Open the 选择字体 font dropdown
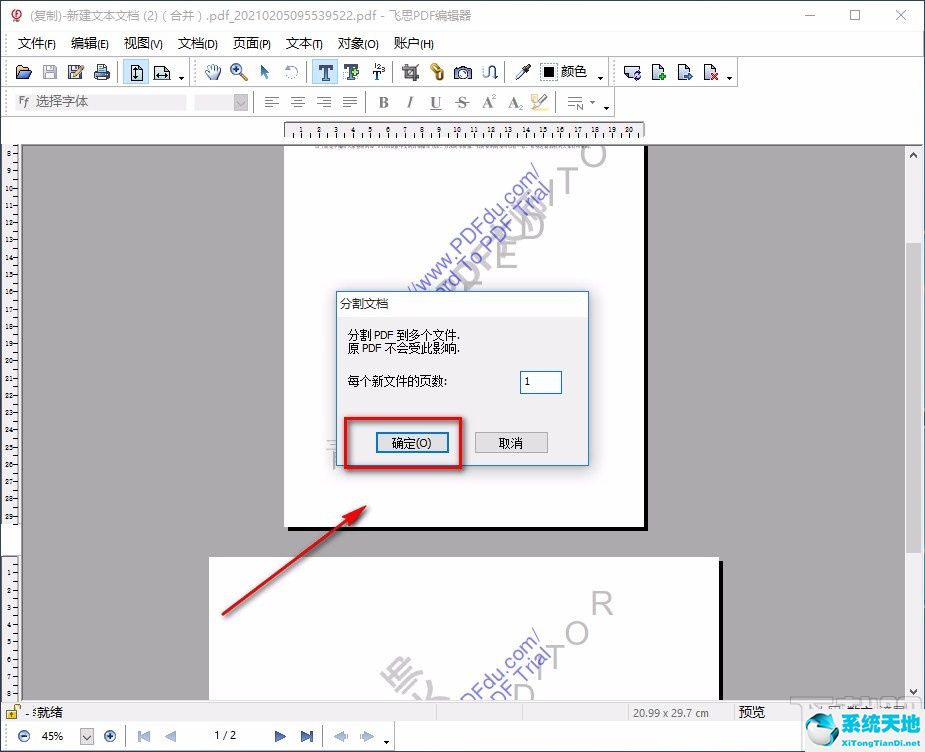 point(108,102)
